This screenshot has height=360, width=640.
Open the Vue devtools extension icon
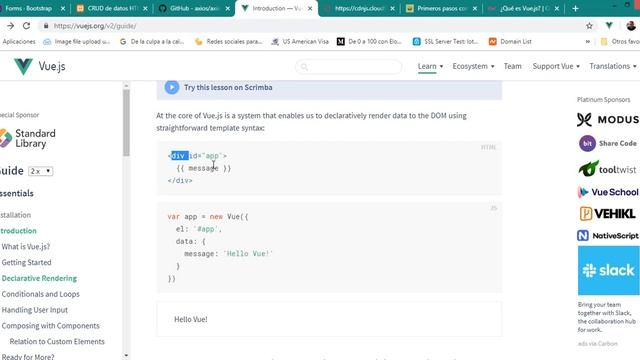click(609, 25)
